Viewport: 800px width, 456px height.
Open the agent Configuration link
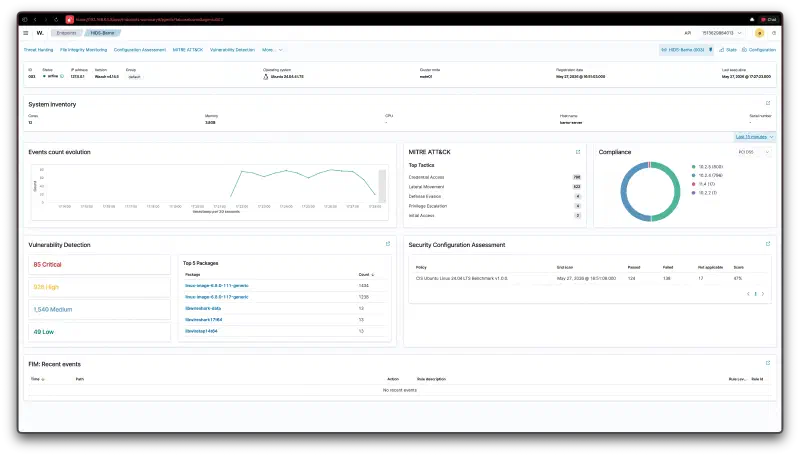pyautogui.click(x=759, y=50)
